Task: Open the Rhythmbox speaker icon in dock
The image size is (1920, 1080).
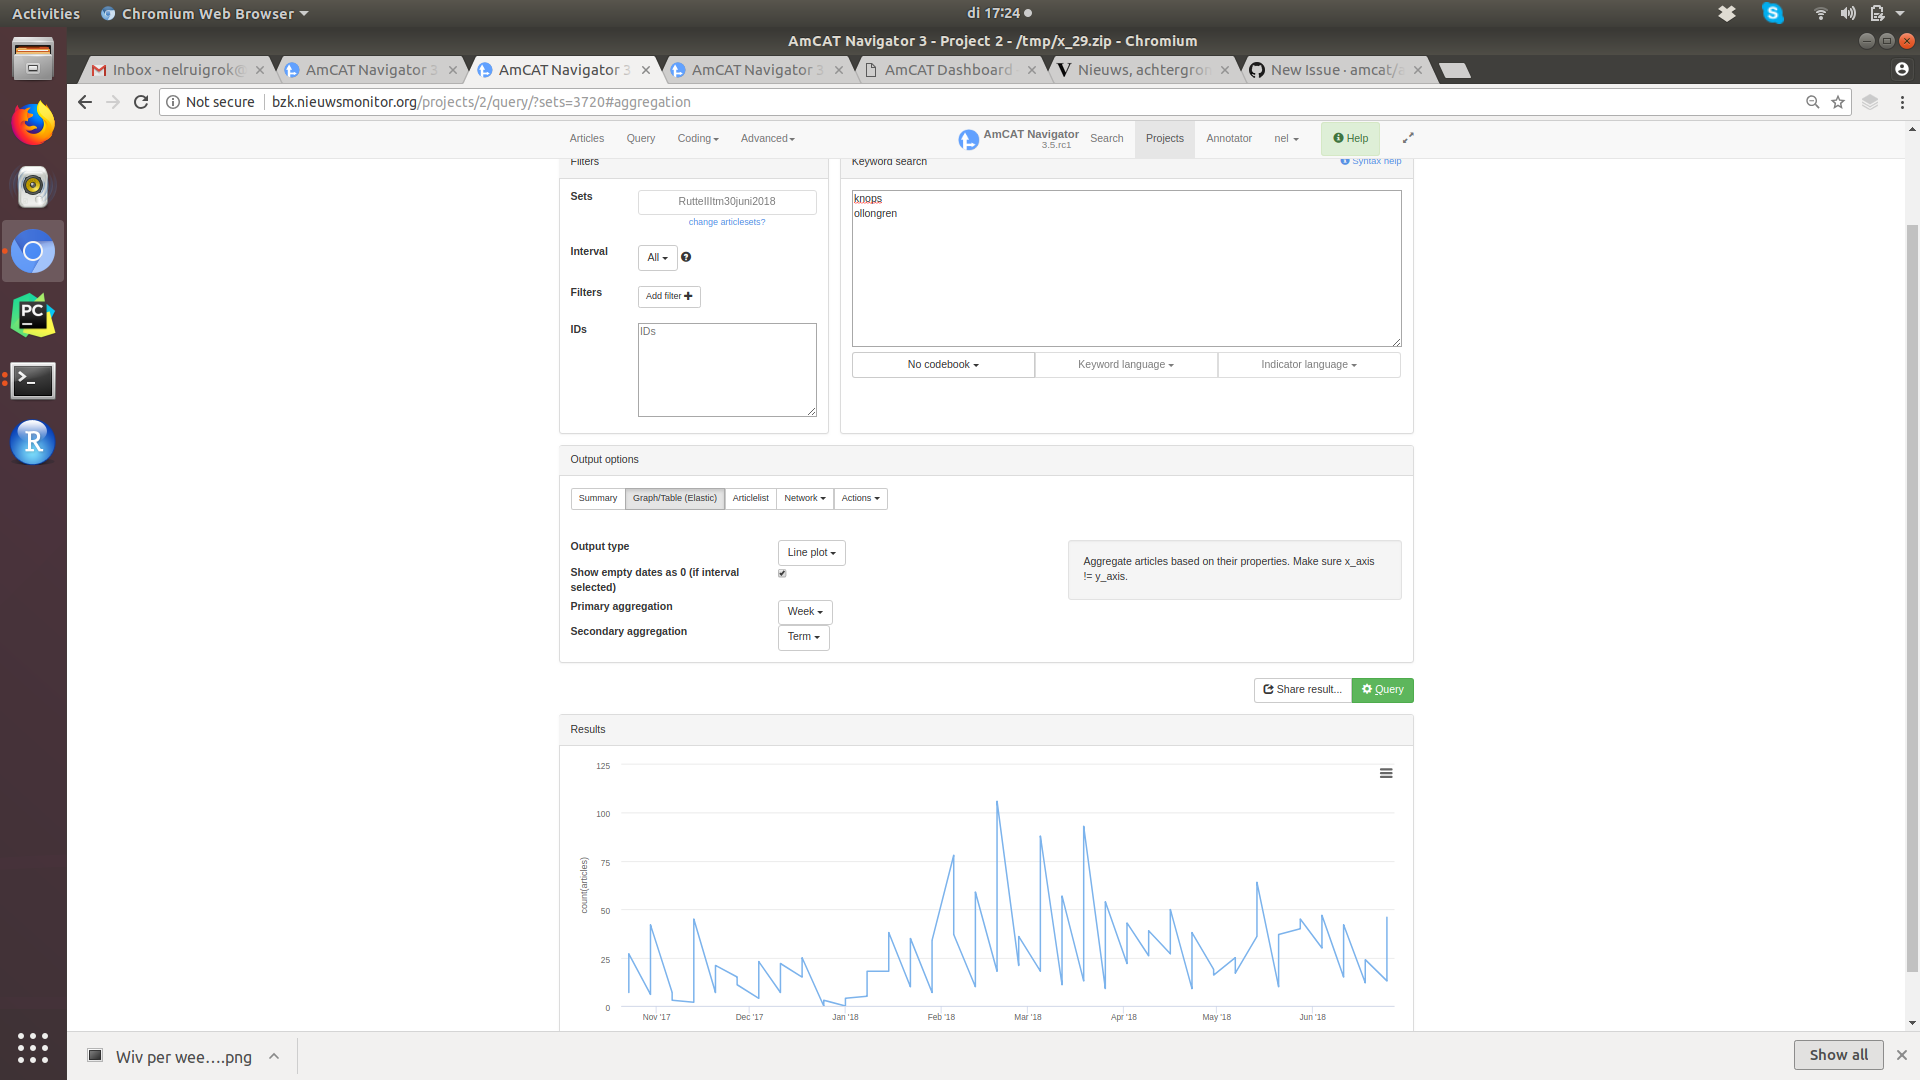Action: 33,186
